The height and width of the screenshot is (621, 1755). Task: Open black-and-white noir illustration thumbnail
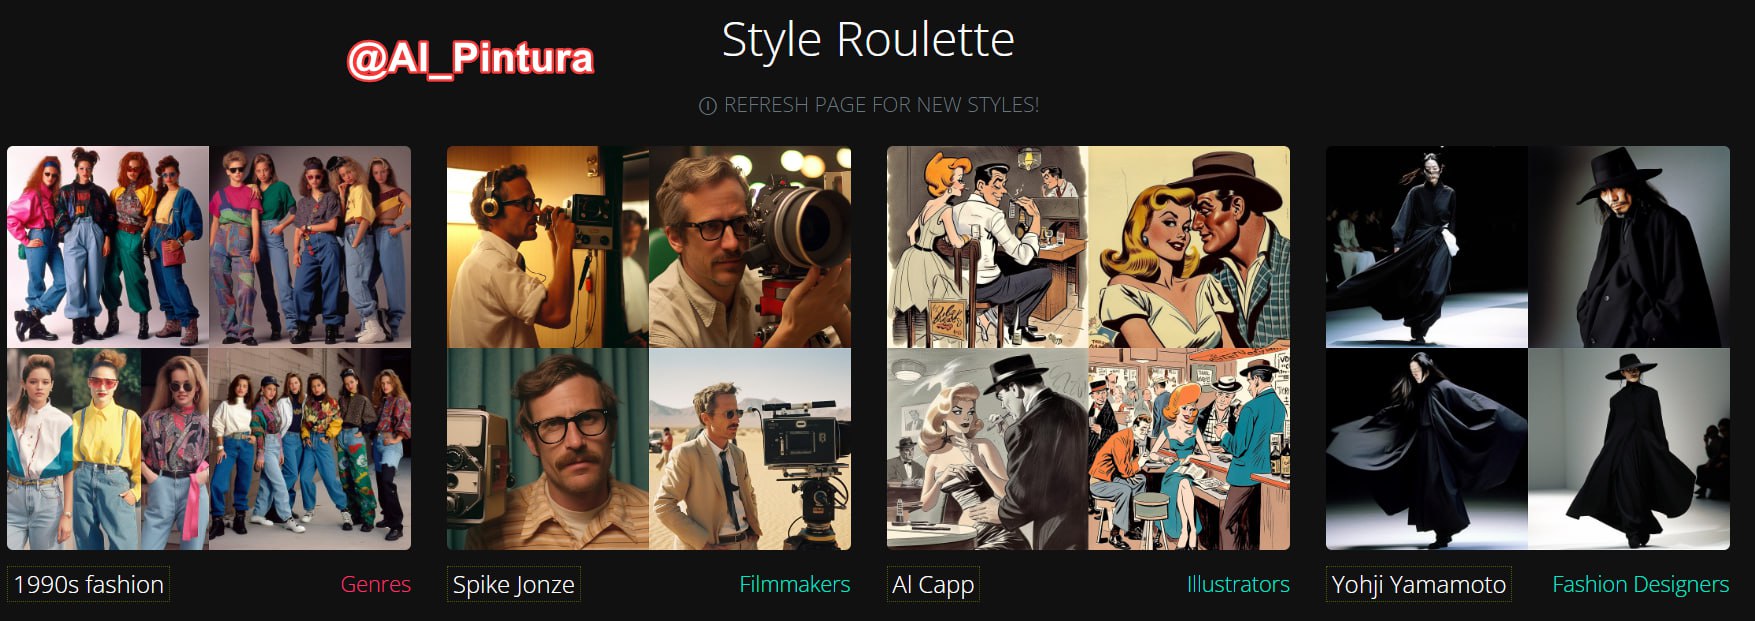coord(987,449)
